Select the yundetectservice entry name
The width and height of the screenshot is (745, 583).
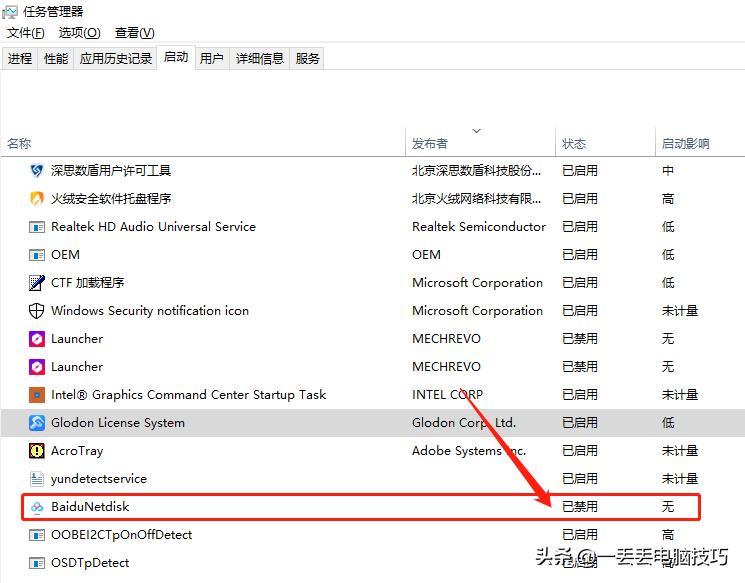click(x=99, y=479)
